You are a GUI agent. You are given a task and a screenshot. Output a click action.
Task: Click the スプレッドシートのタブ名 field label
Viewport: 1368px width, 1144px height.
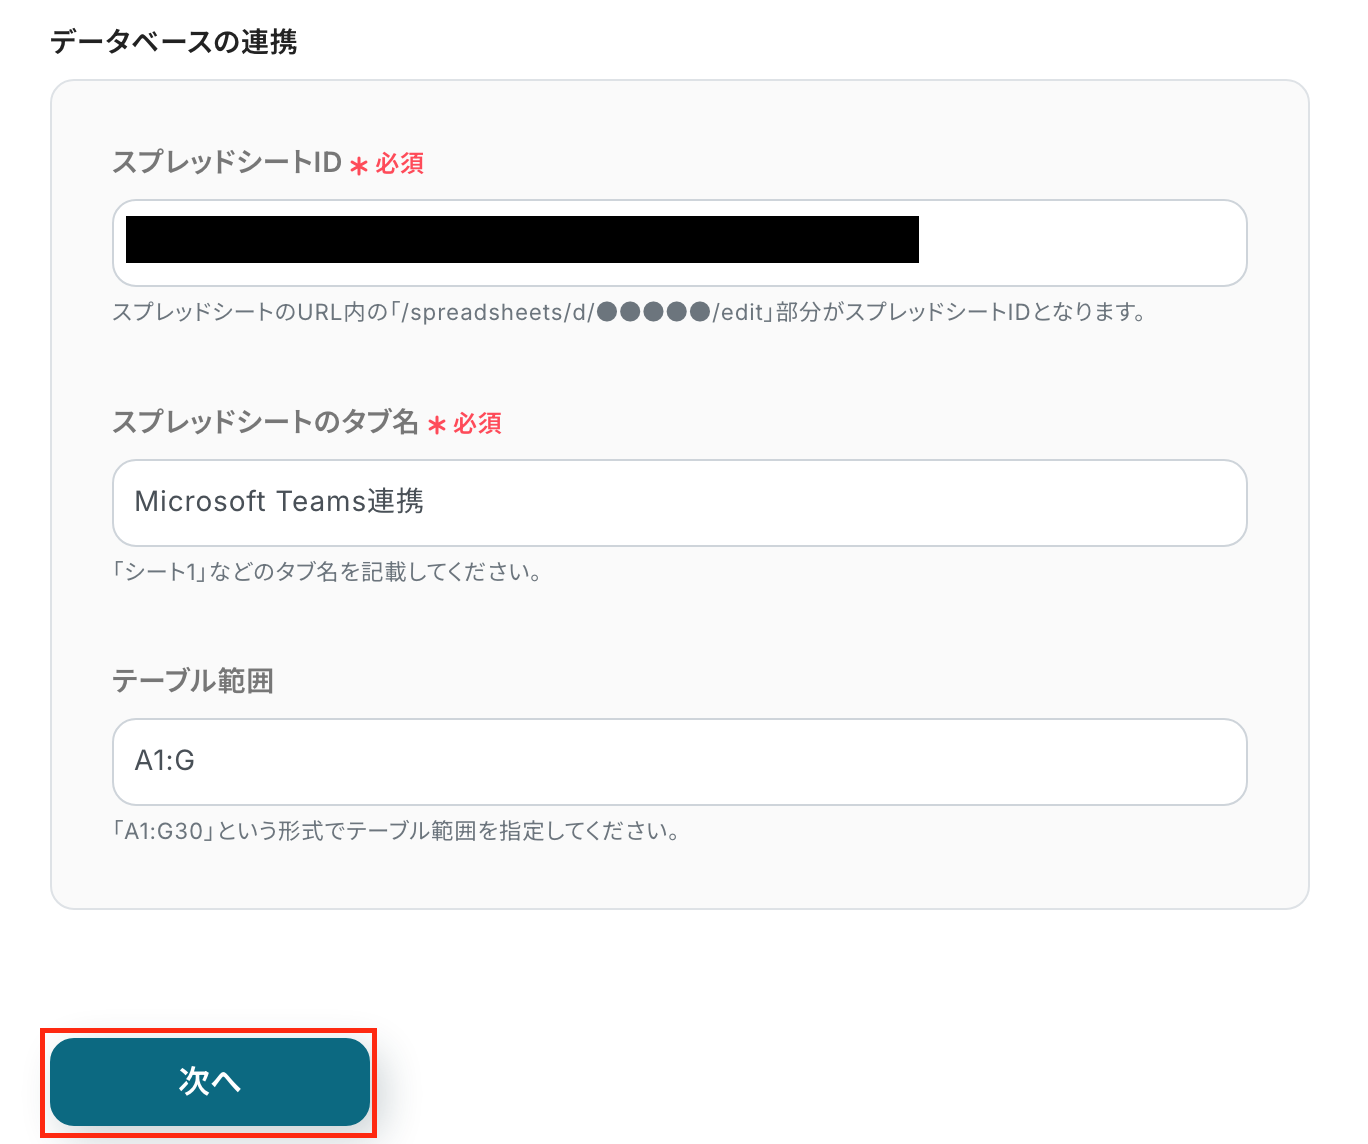pyautogui.click(x=265, y=422)
